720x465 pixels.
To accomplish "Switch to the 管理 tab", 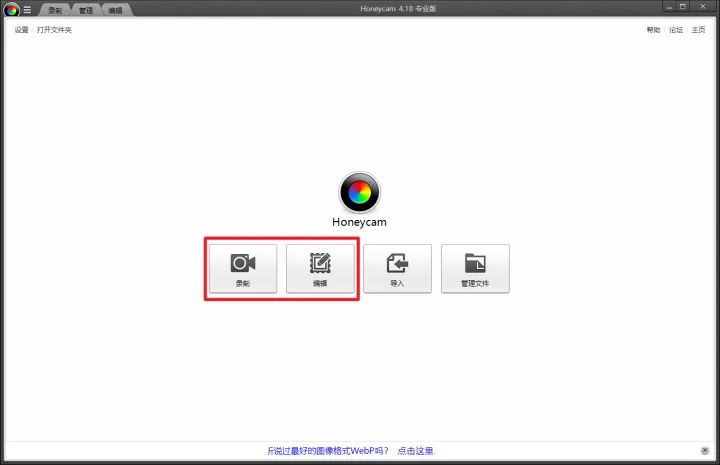I will [86, 10].
